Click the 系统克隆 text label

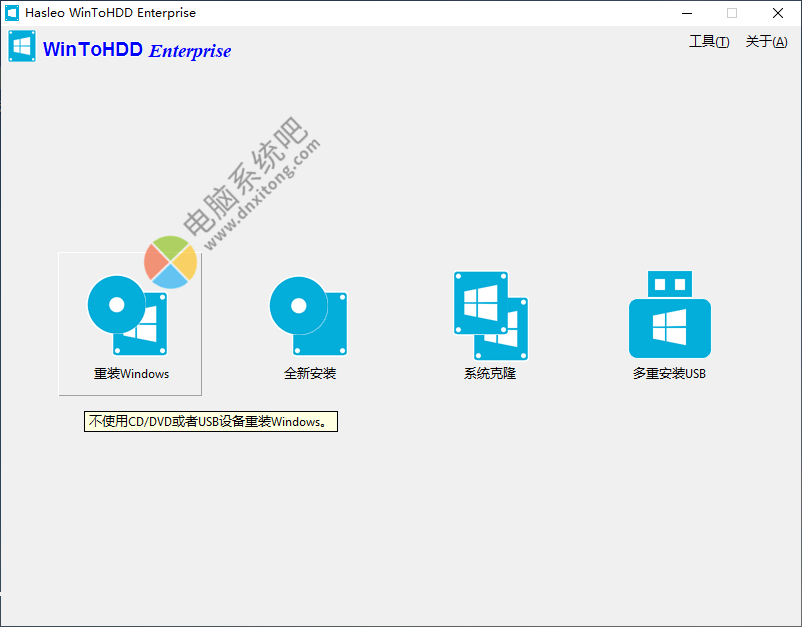click(489, 374)
